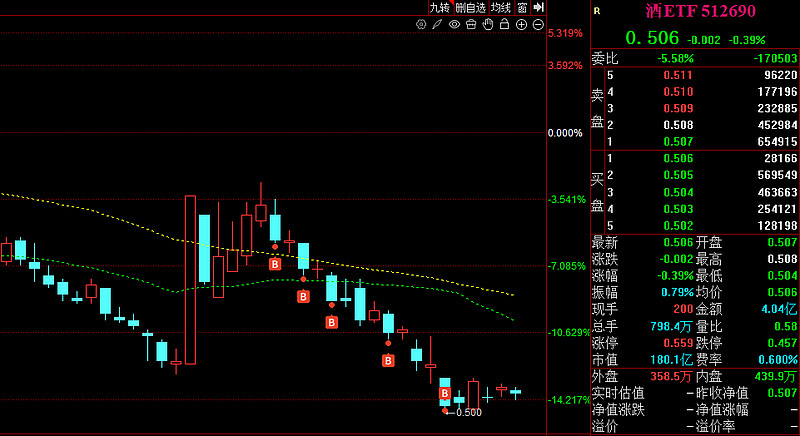
Task: Zoom out with the minus icon
Action: 538,24
